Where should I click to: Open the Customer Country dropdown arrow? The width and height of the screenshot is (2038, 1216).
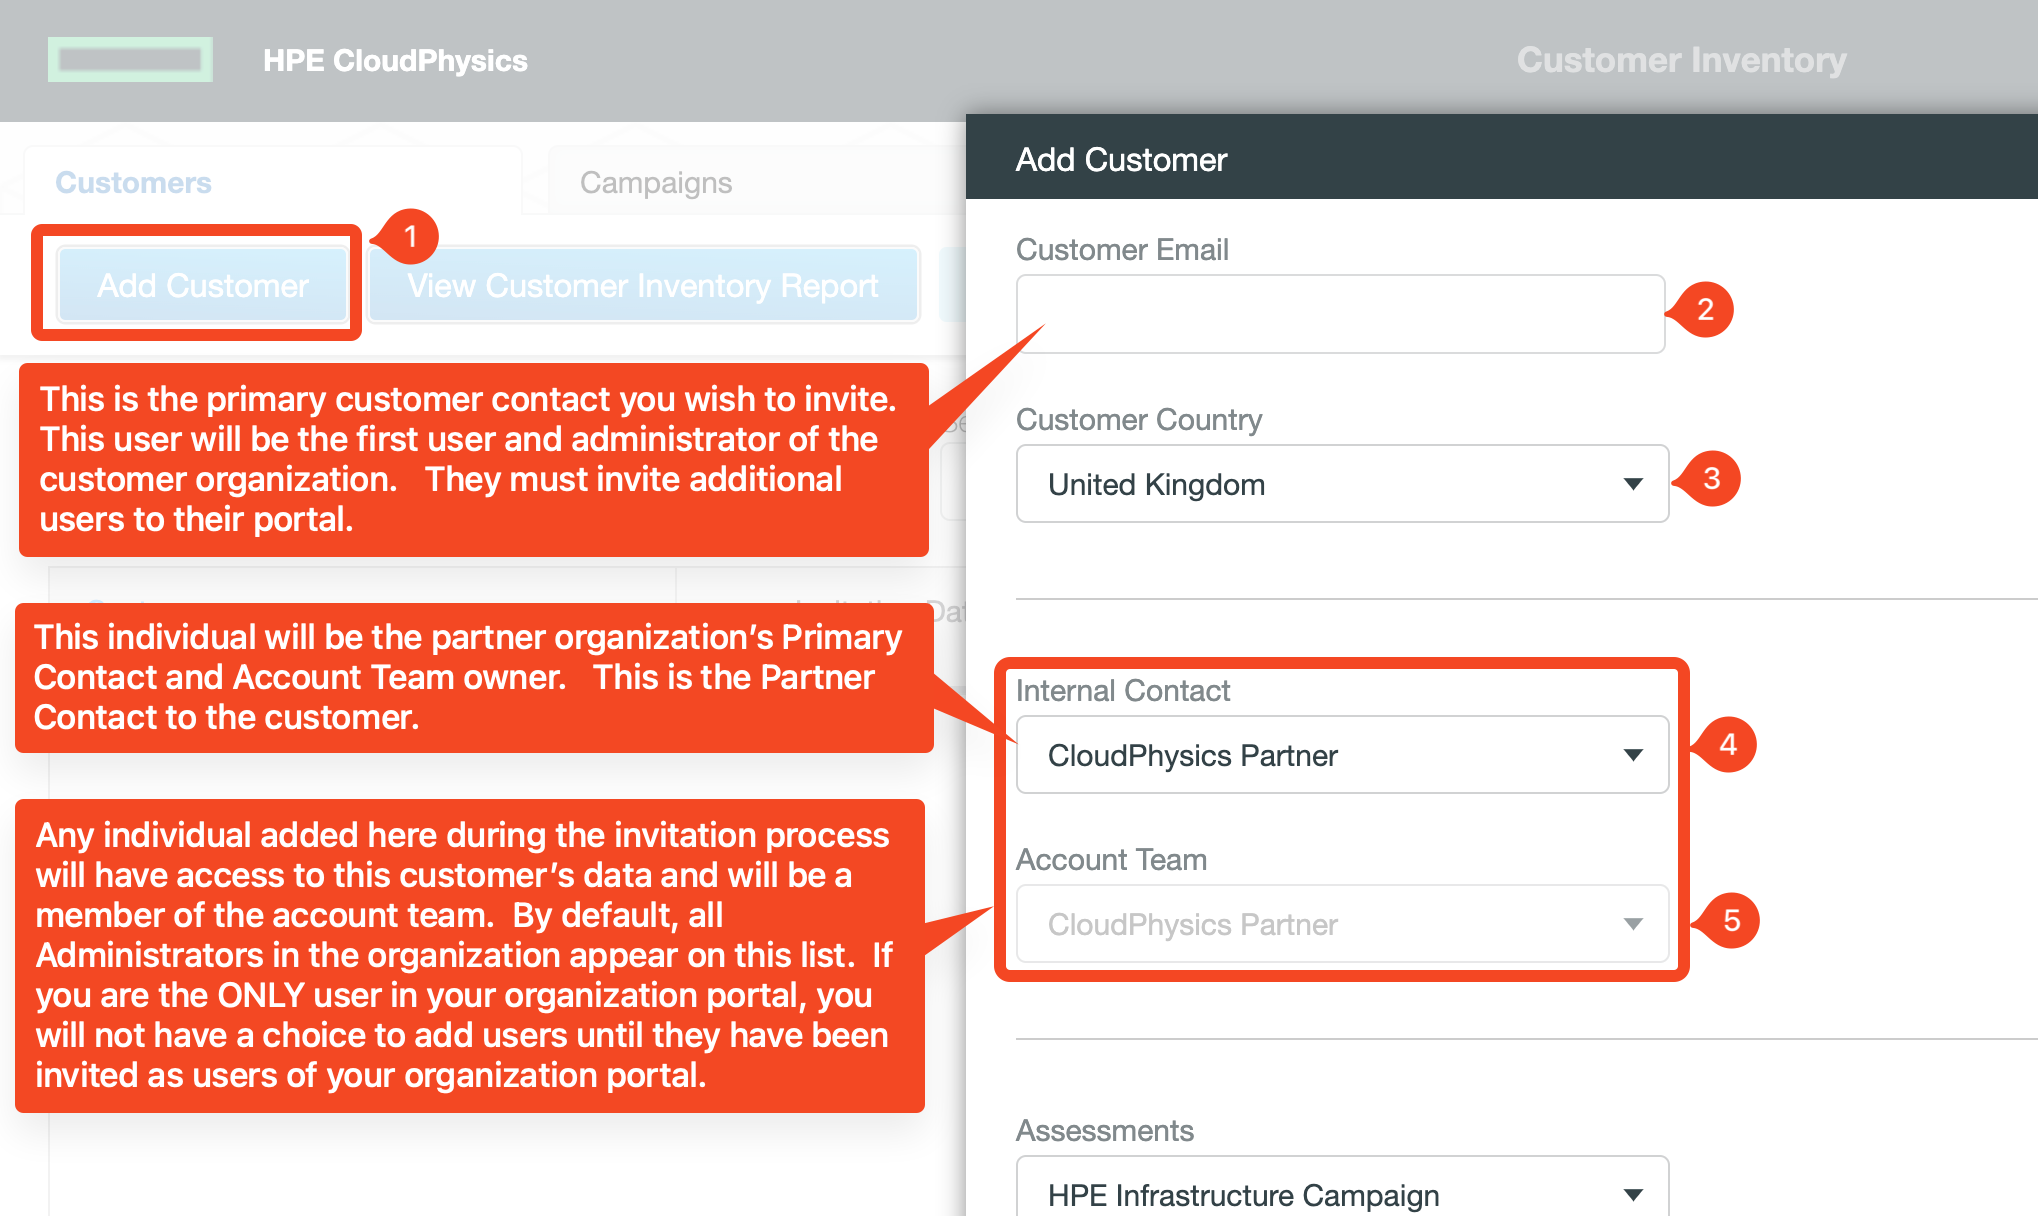tap(1633, 485)
